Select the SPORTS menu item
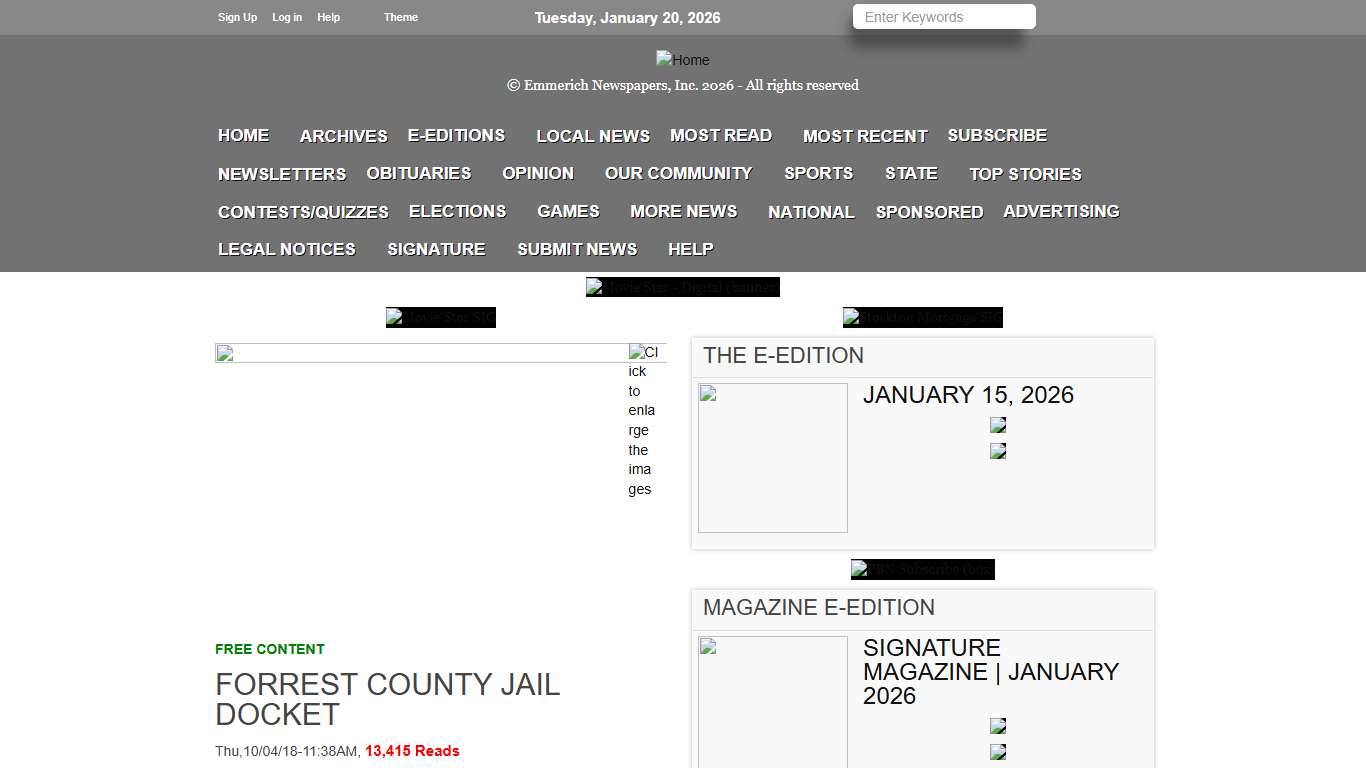Image resolution: width=1366 pixels, height=768 pixels. coord(818,173)
